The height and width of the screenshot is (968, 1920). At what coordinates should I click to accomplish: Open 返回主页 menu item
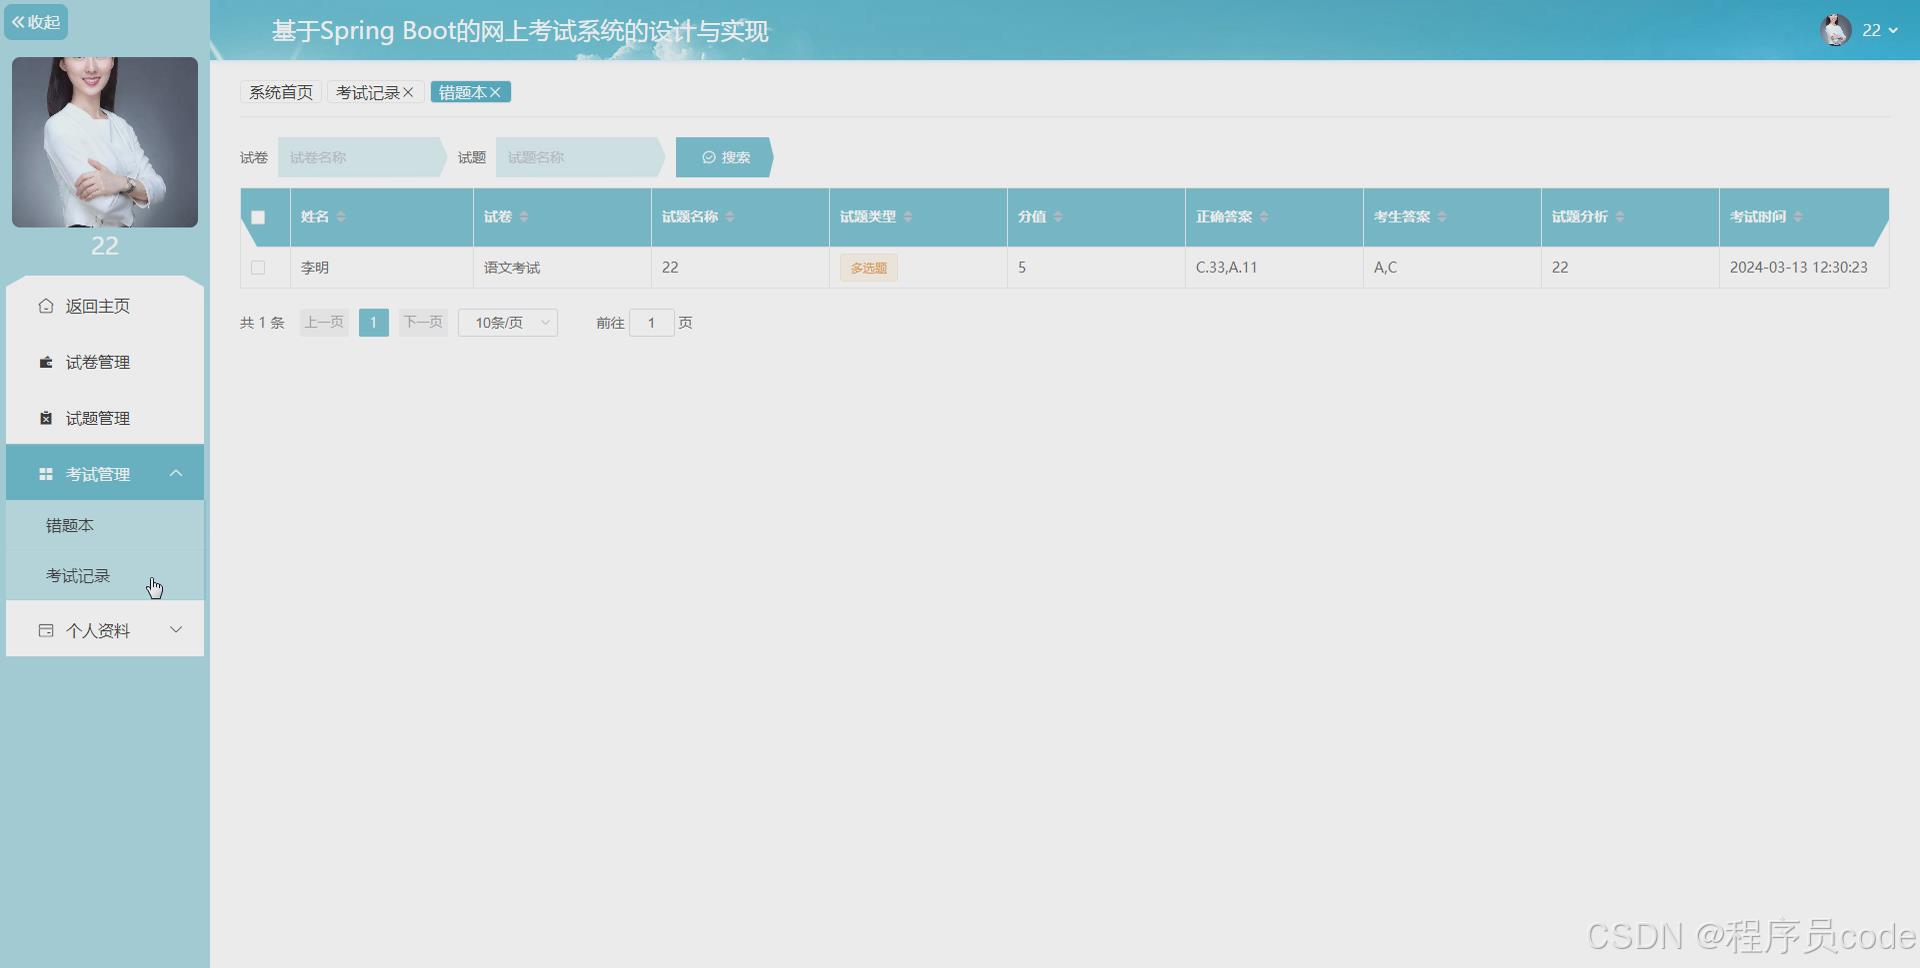(105, 306)
